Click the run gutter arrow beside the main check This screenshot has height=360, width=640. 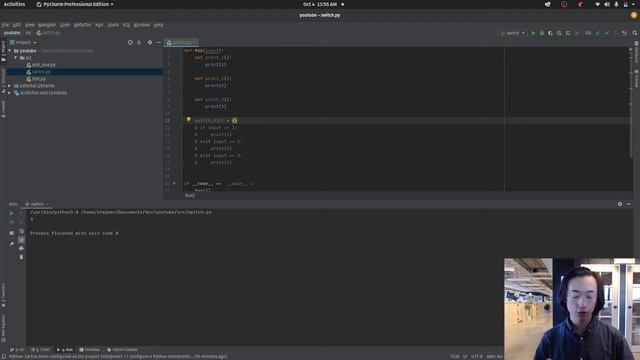click(174, 184)
